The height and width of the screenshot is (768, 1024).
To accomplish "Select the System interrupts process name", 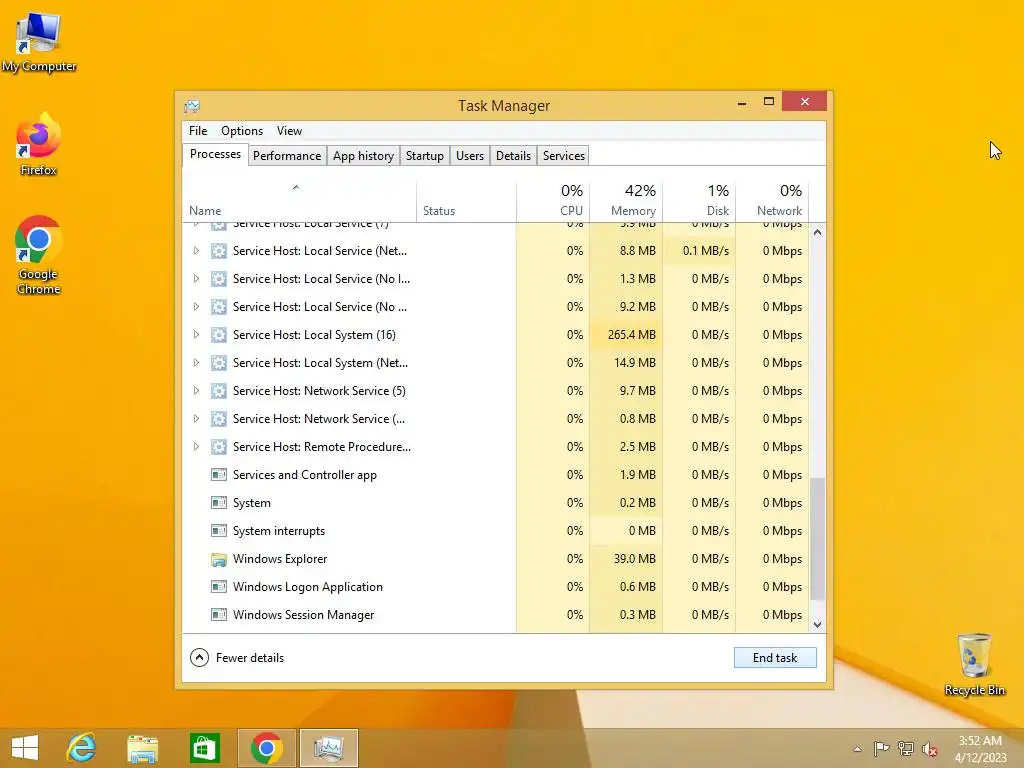I will (x=279, y=531).
